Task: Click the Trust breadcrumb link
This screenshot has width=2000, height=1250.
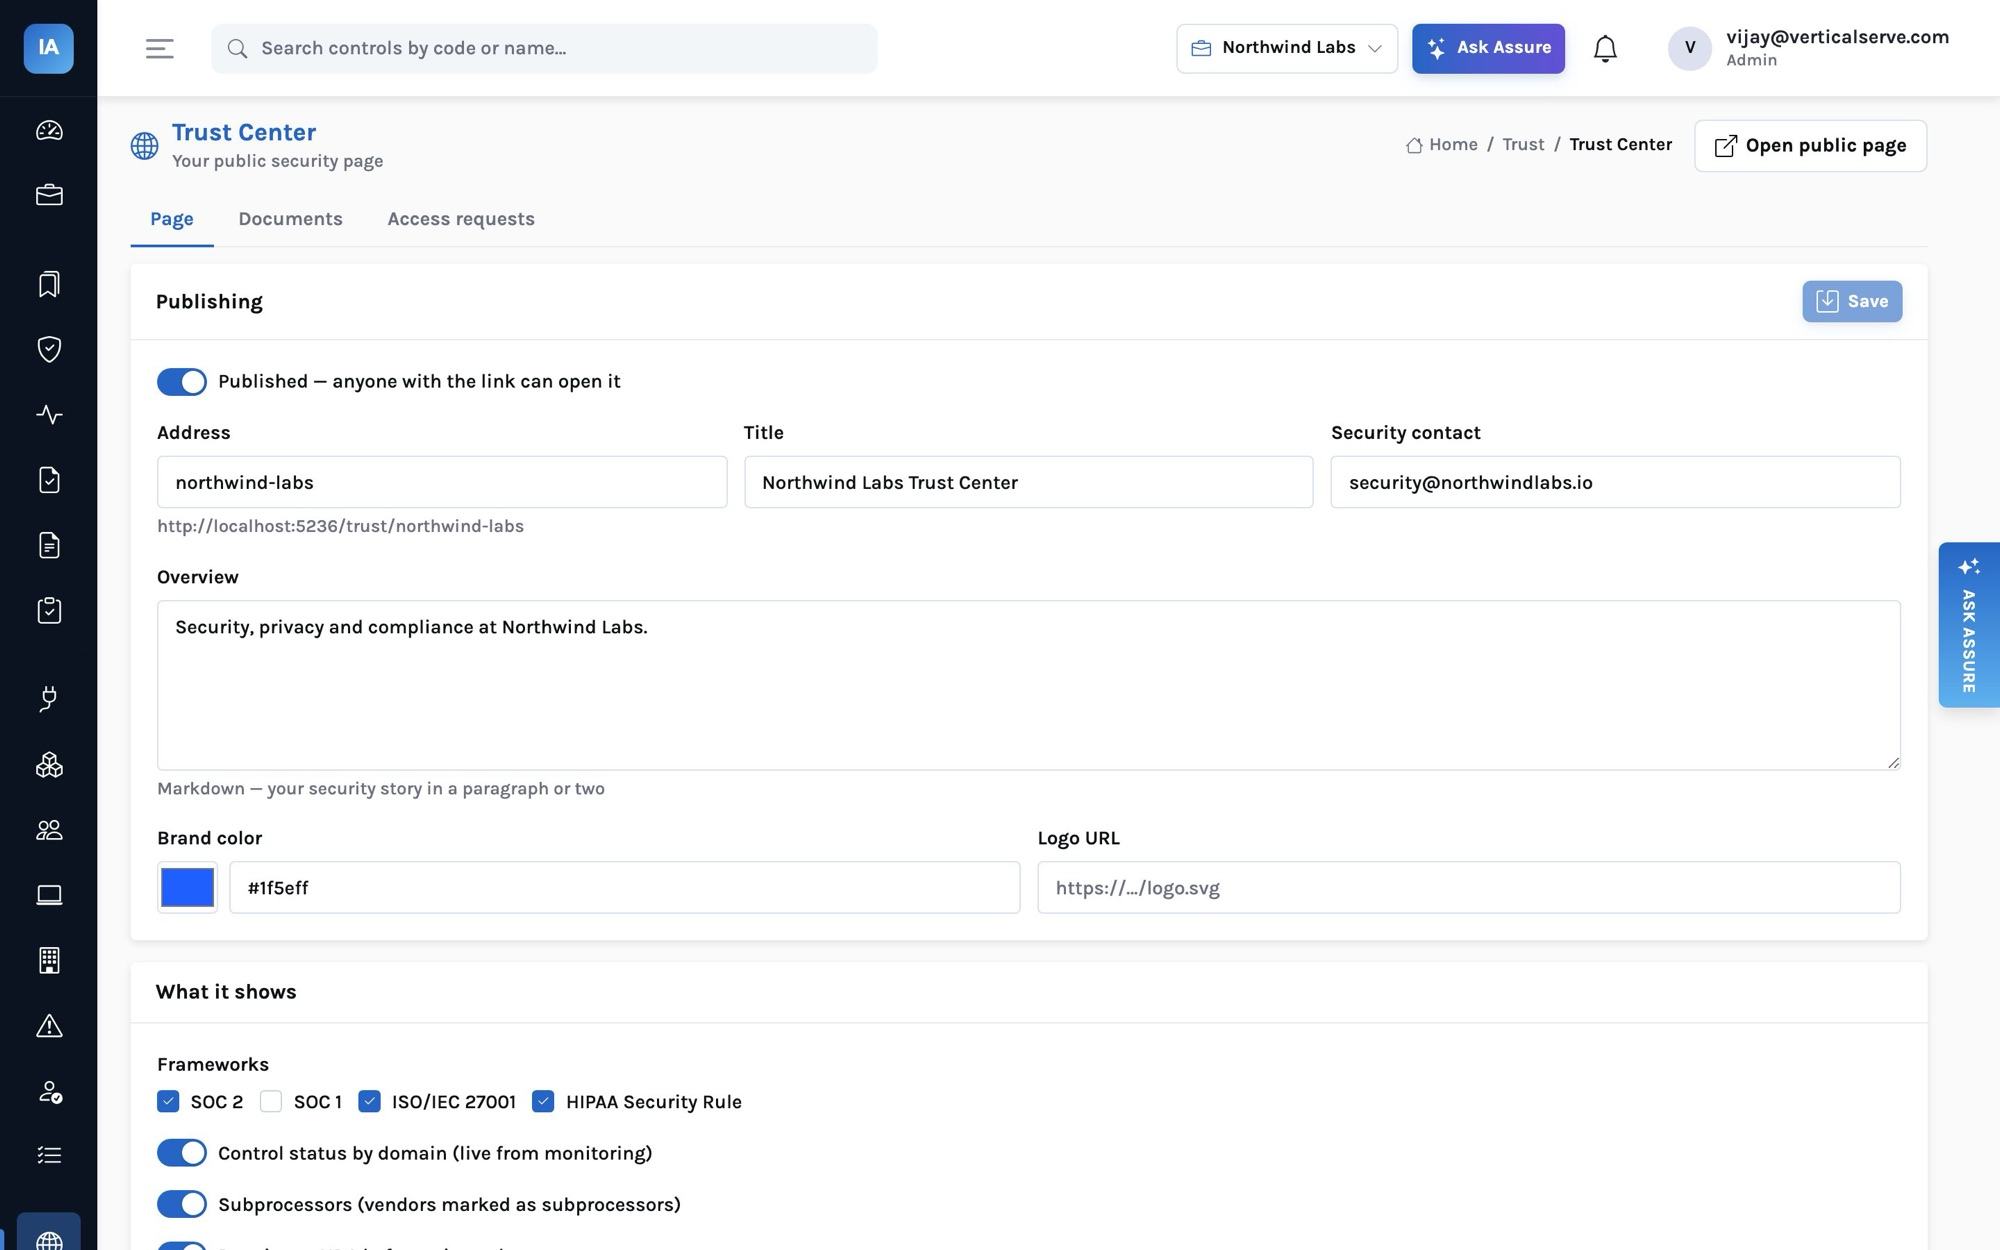Action: [x=1523, y=145]
